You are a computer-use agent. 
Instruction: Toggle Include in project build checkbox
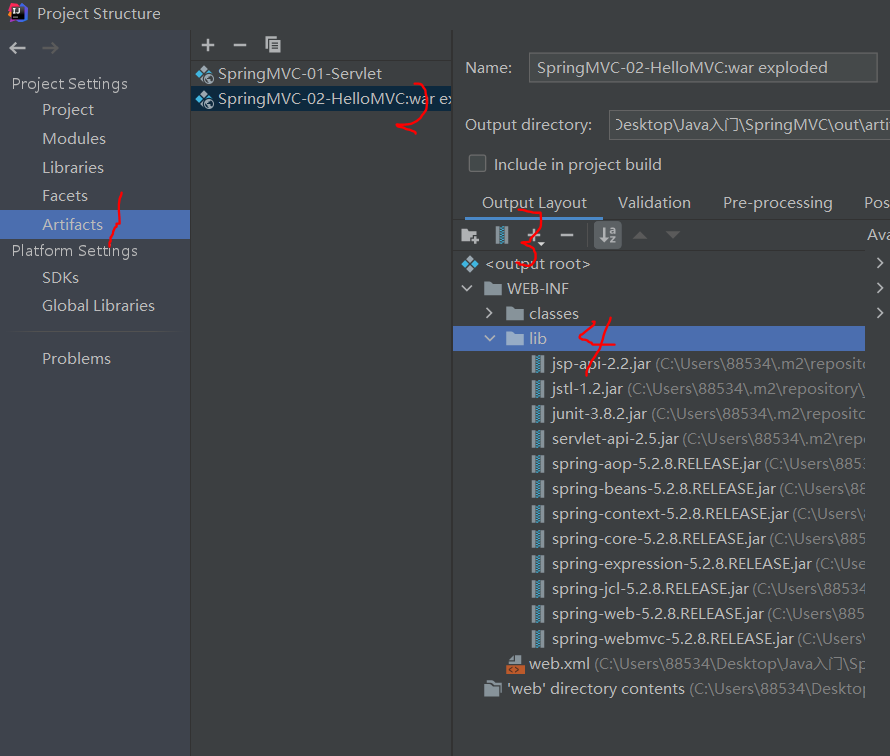(x=477, y=163)
